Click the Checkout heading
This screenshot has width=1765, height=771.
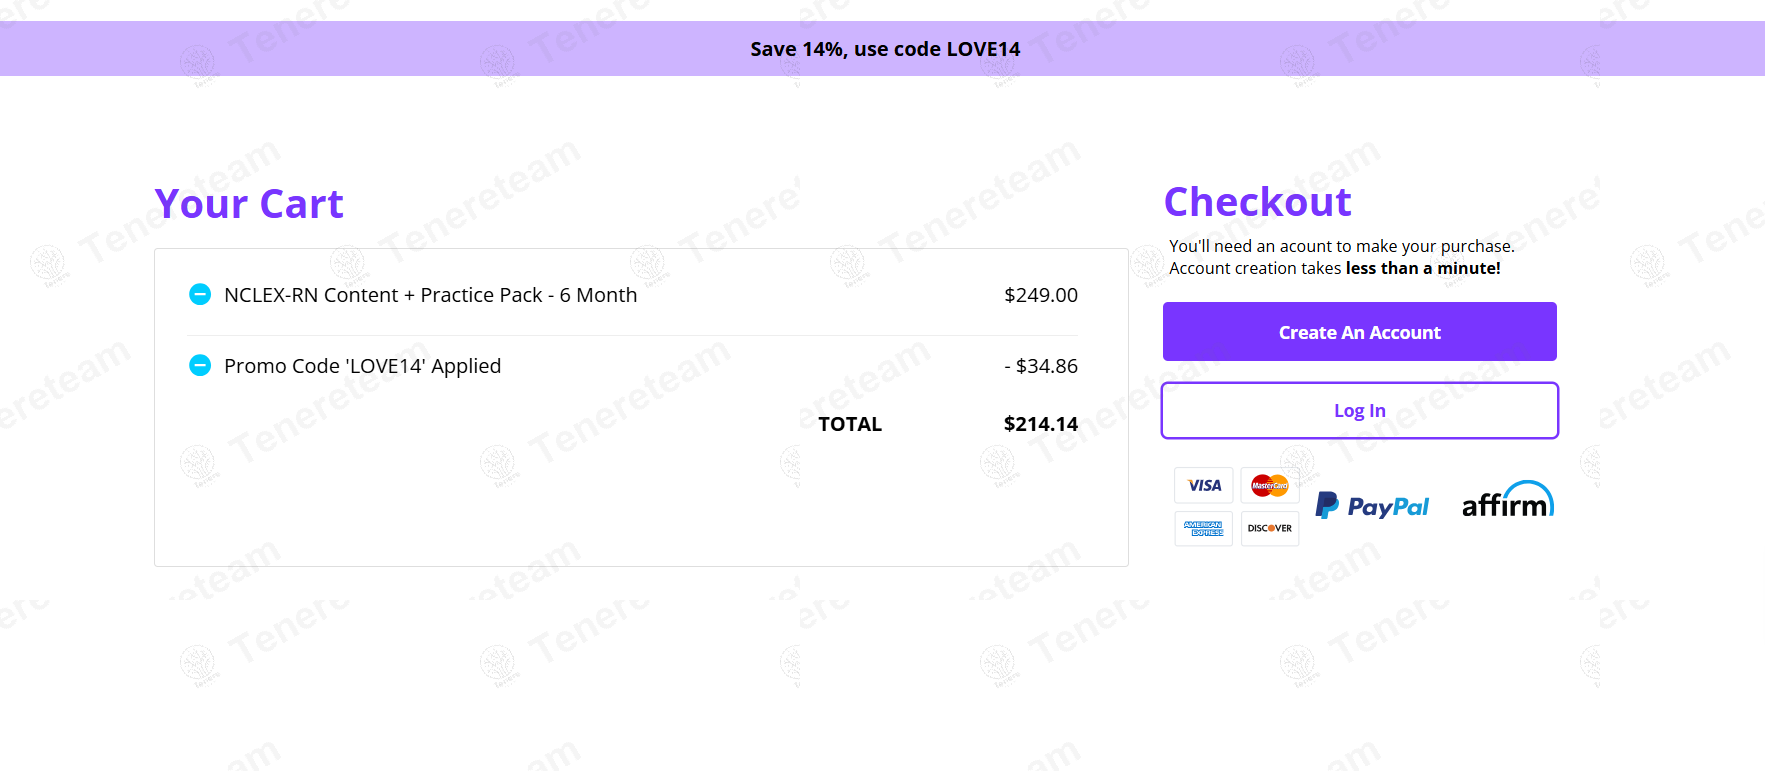tap(1257, 202)
